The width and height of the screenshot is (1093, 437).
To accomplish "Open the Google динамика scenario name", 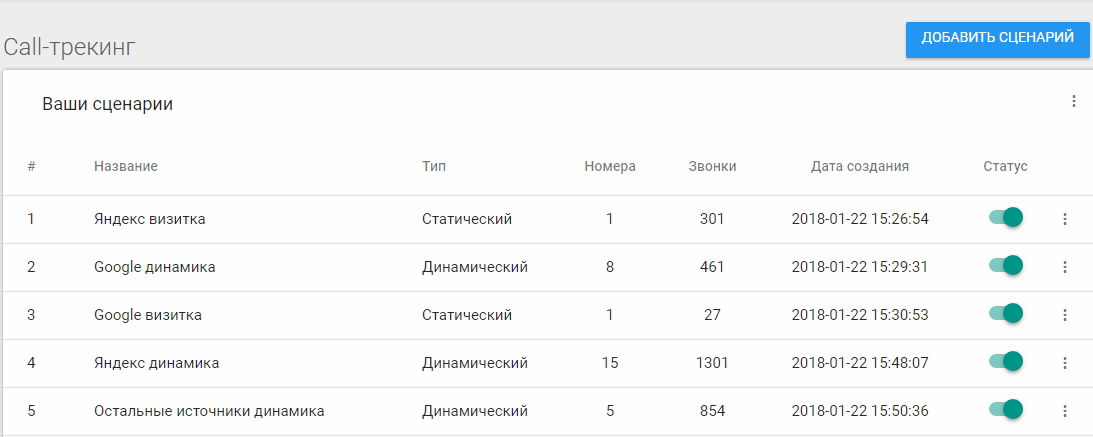I will click(x=155, y=267).
